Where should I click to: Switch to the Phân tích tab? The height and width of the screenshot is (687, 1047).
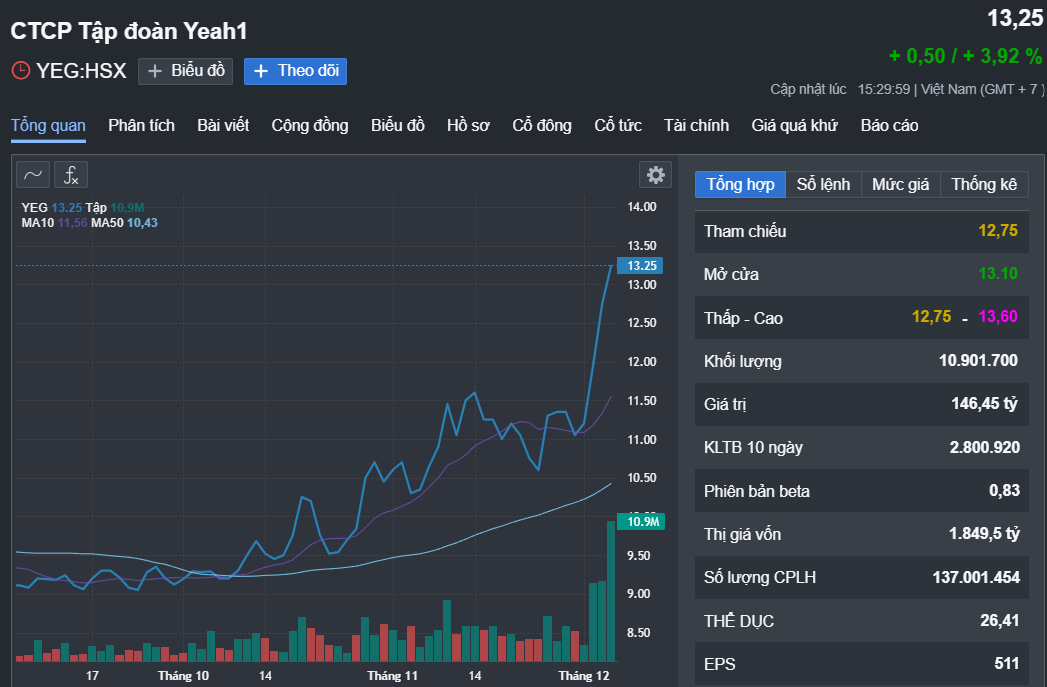tap(142, 126)
